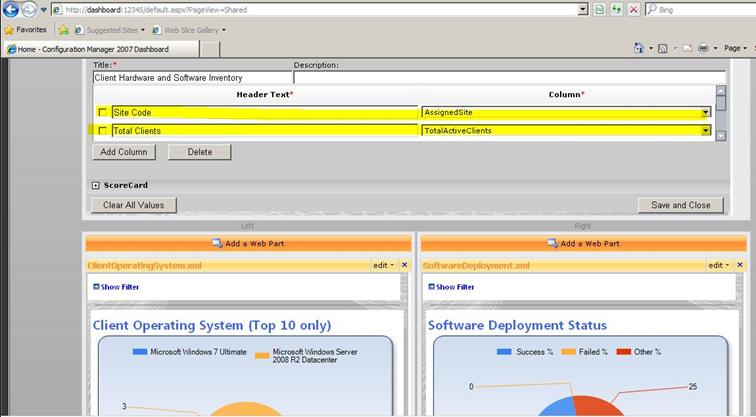Open a new blank browser tab
Viewport: 756px width, 417px height.
210,49
